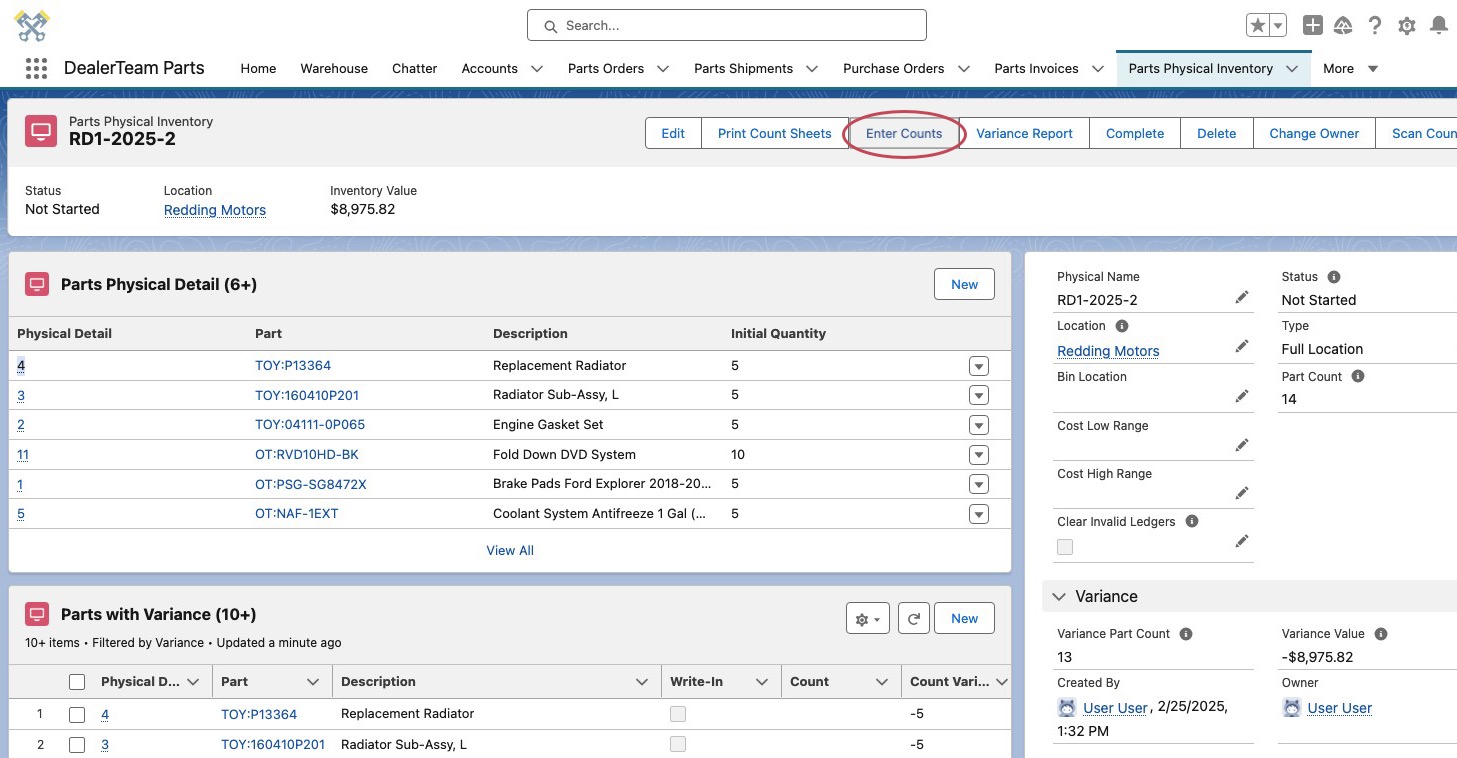Collapse the Variance section

(x=1058, y=597)
